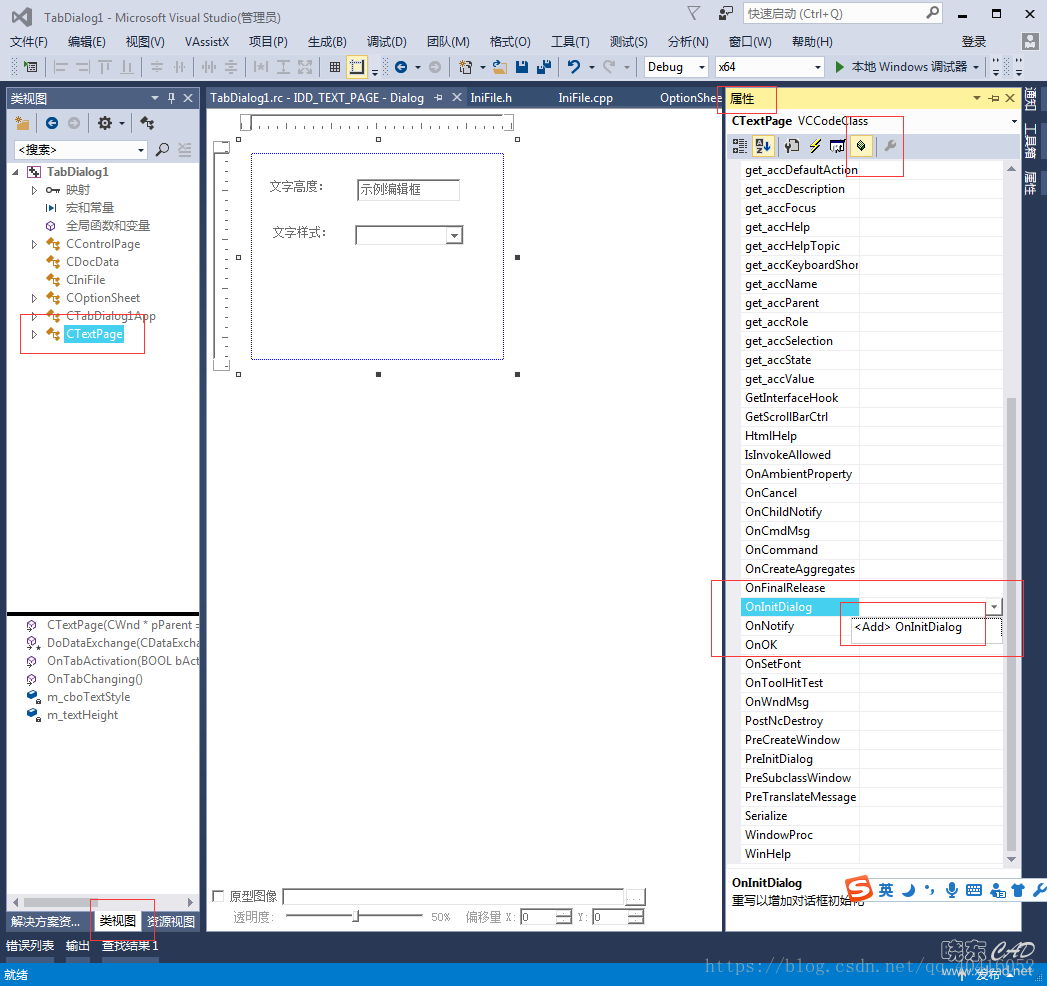Click the Sogou microphone icon
The height and width of the screenshot is (986, 1047).
tap(952, 890)
